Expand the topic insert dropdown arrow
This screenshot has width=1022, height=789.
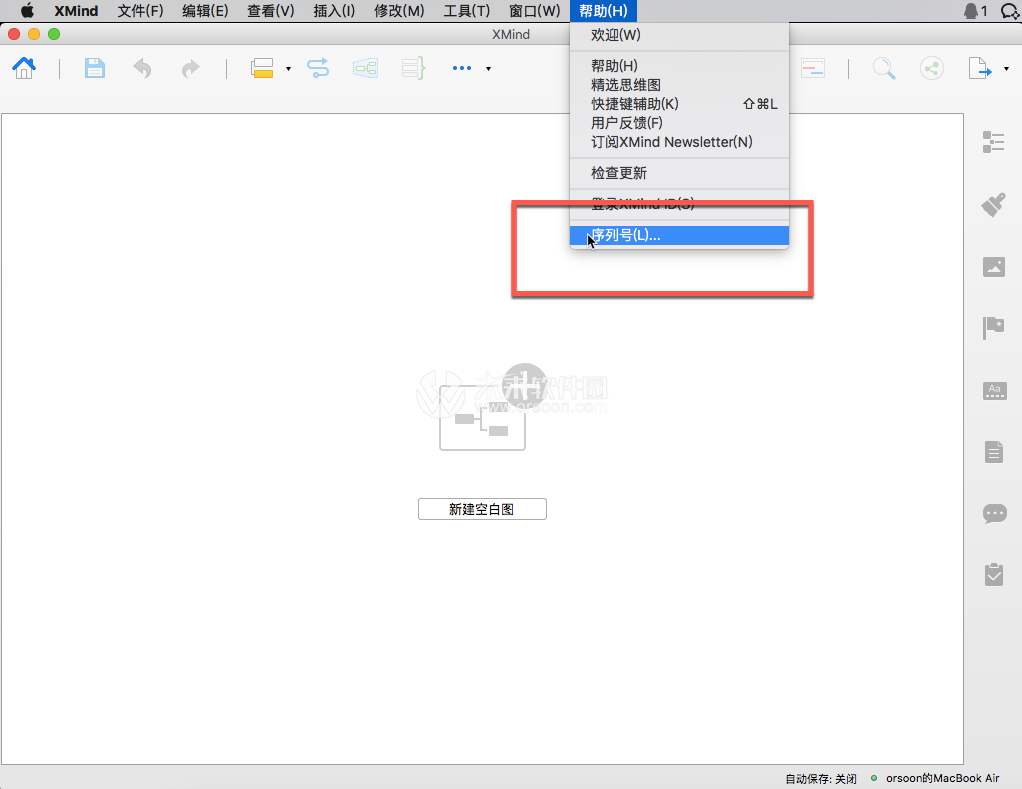(x=288, y=68)
